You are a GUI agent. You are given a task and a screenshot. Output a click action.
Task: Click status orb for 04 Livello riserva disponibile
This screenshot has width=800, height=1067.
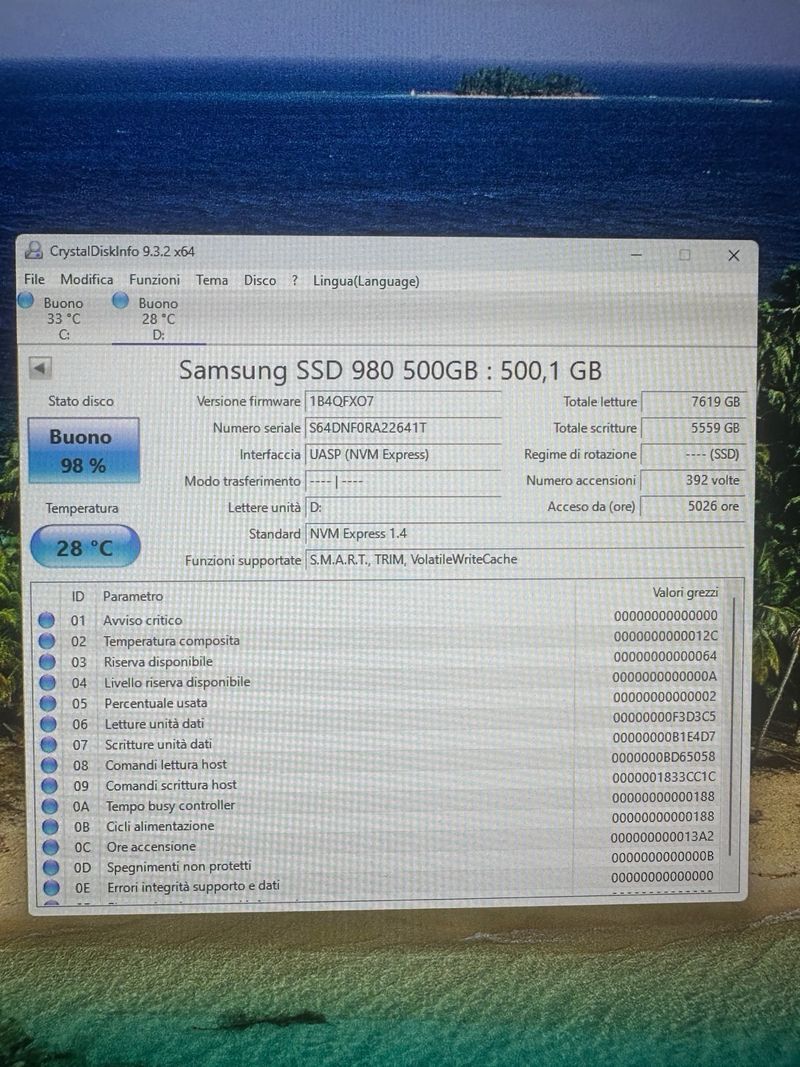(48, 683)
